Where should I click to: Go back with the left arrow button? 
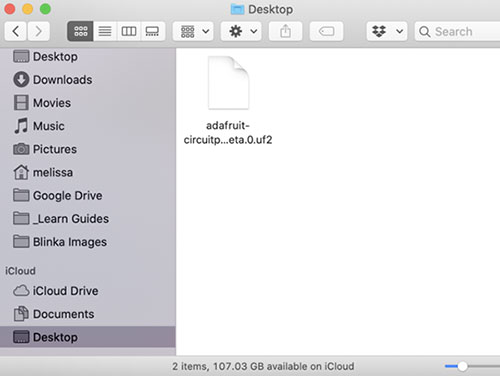pos(15,31)
